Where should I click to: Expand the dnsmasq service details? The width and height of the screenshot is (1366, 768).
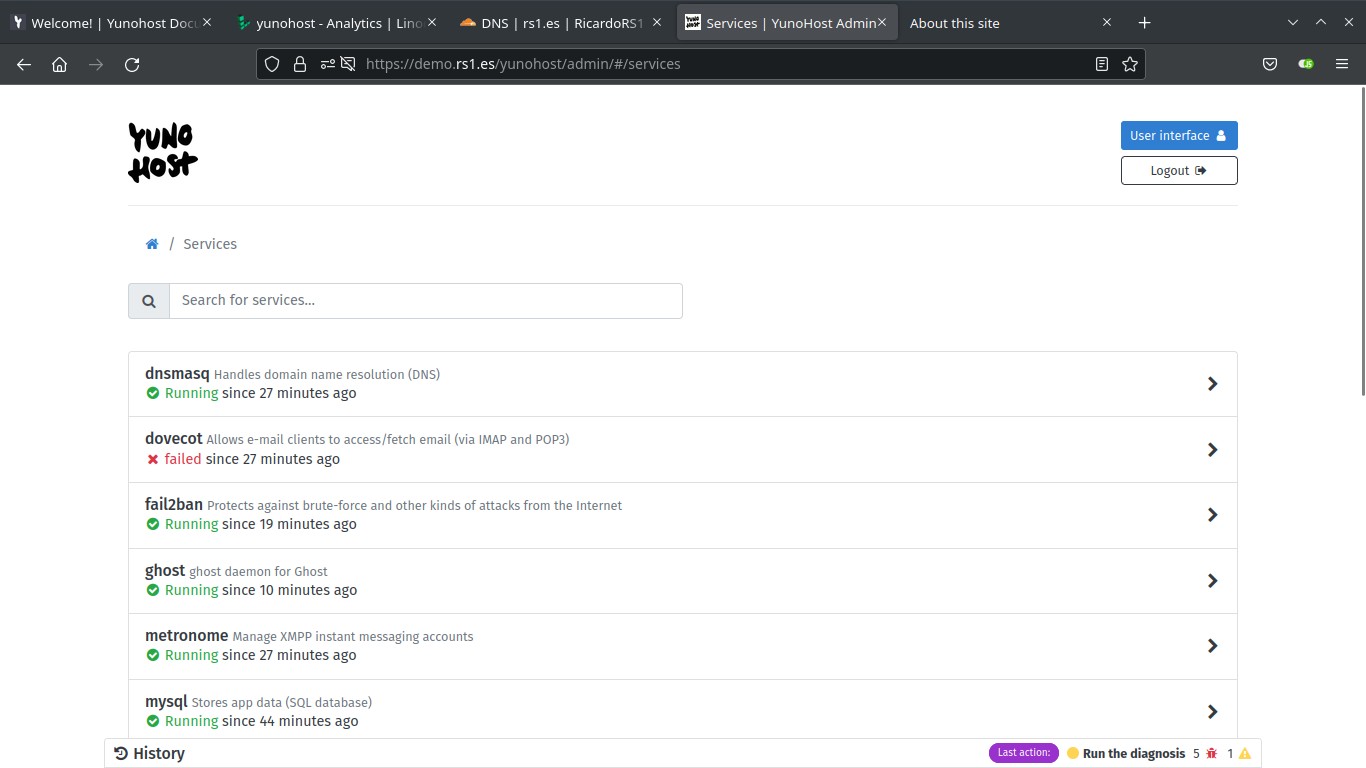pyautogui.click(x=1212, y=384)
